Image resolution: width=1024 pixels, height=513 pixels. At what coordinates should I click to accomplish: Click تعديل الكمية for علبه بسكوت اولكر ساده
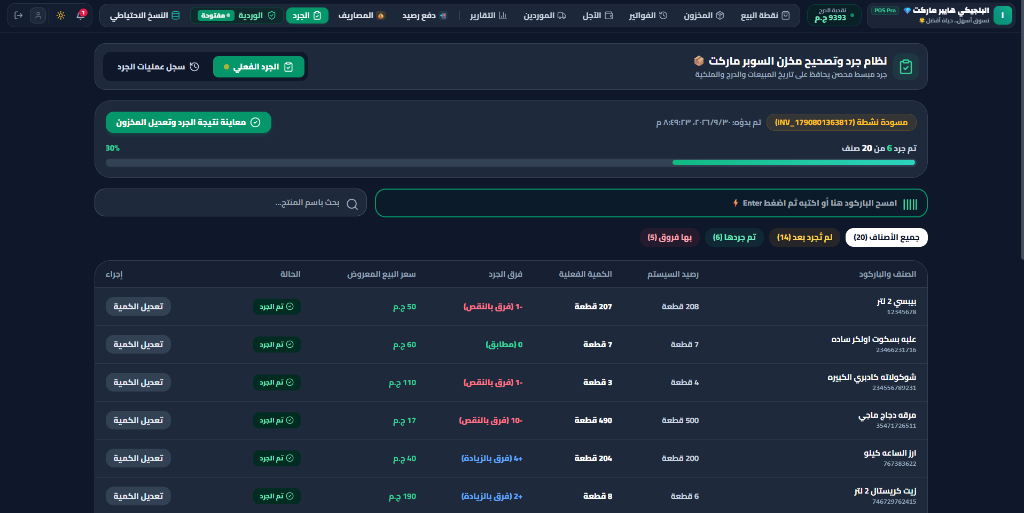click(138, 344)
